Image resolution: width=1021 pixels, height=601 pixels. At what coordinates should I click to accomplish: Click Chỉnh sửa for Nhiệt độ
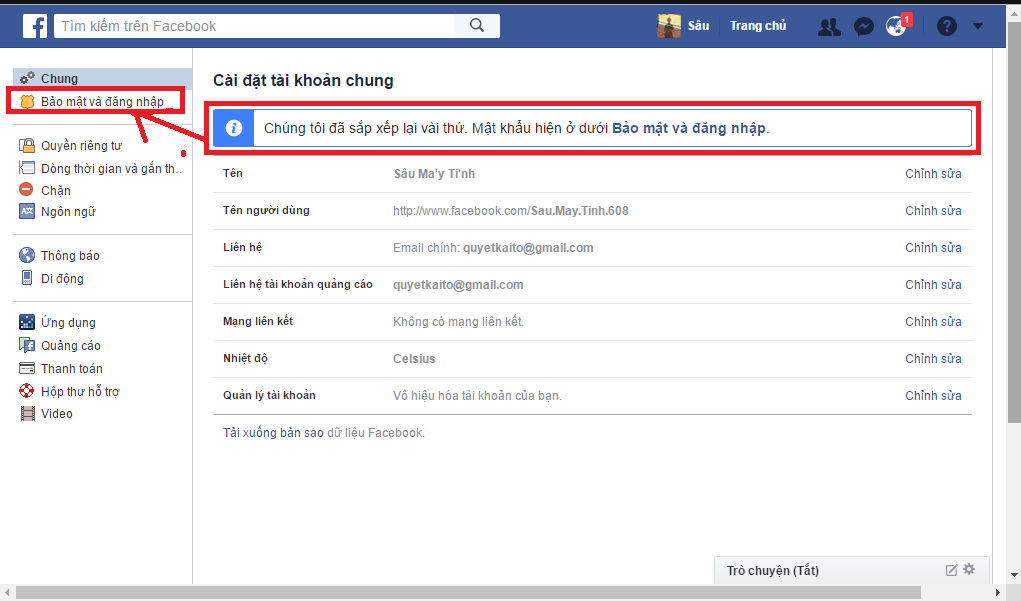click(x=933, y=359)
